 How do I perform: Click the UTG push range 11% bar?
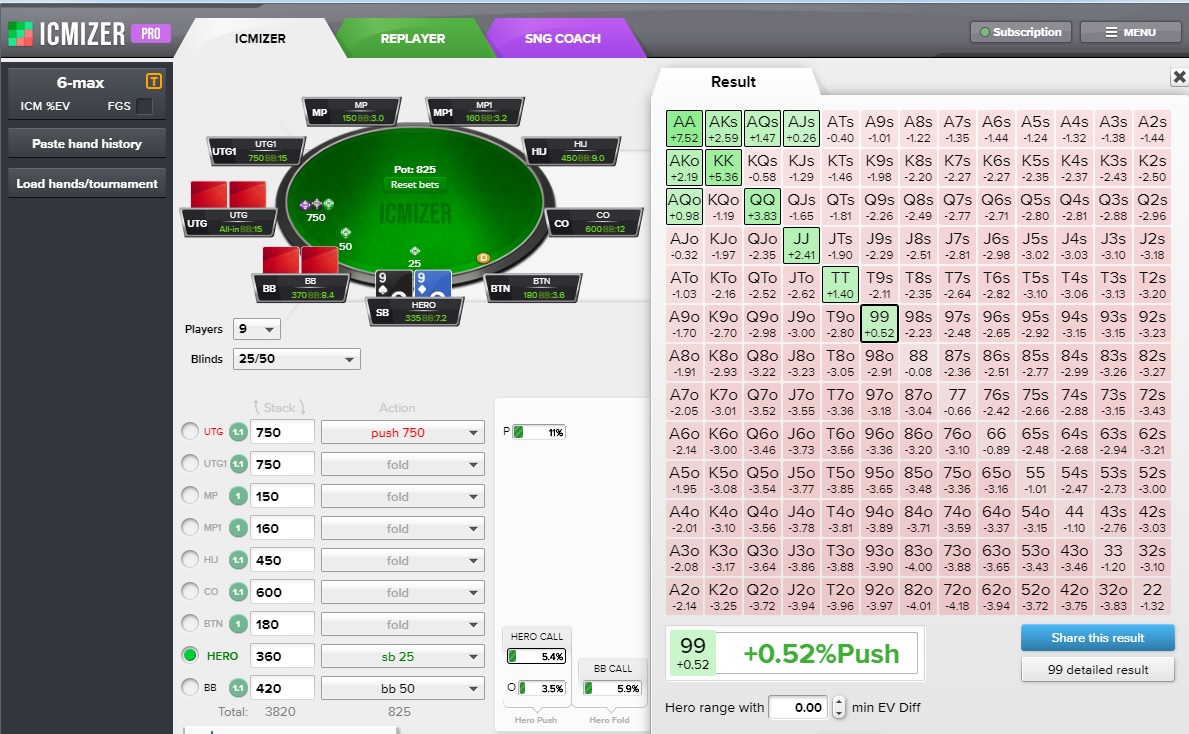click(539, 432)
